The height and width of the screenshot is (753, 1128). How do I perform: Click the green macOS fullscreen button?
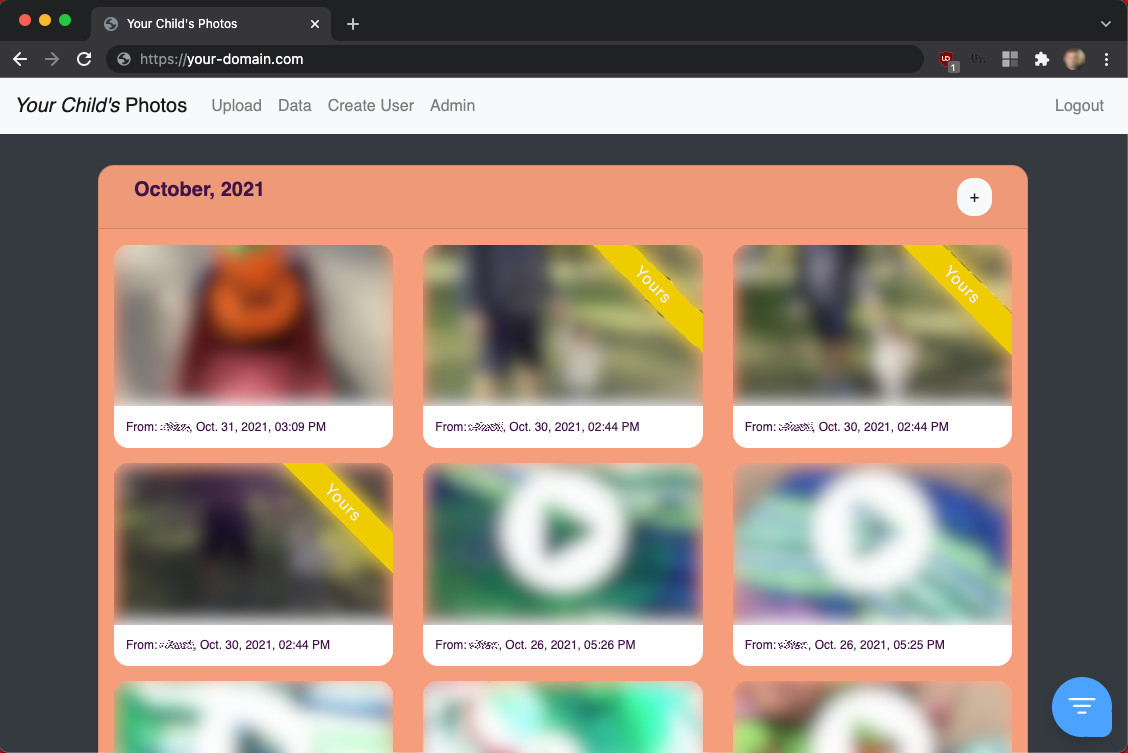[x=65, y=20]
